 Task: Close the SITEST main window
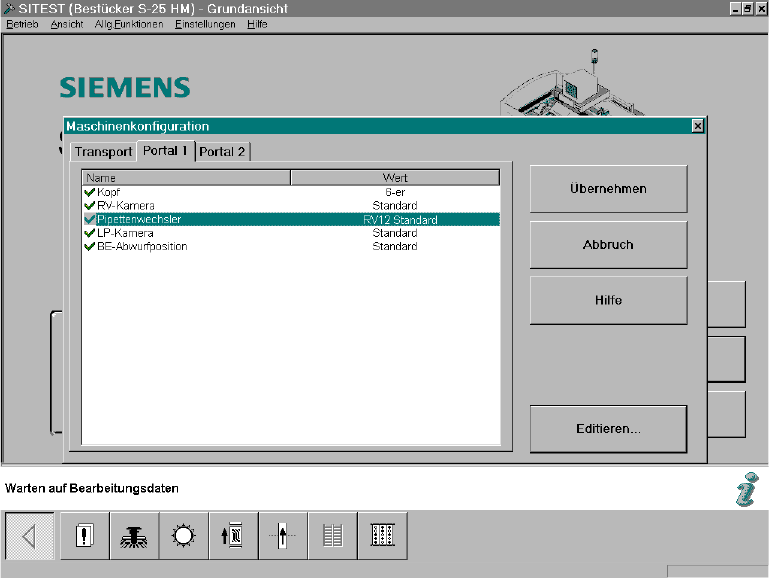(x=760, y=8)
